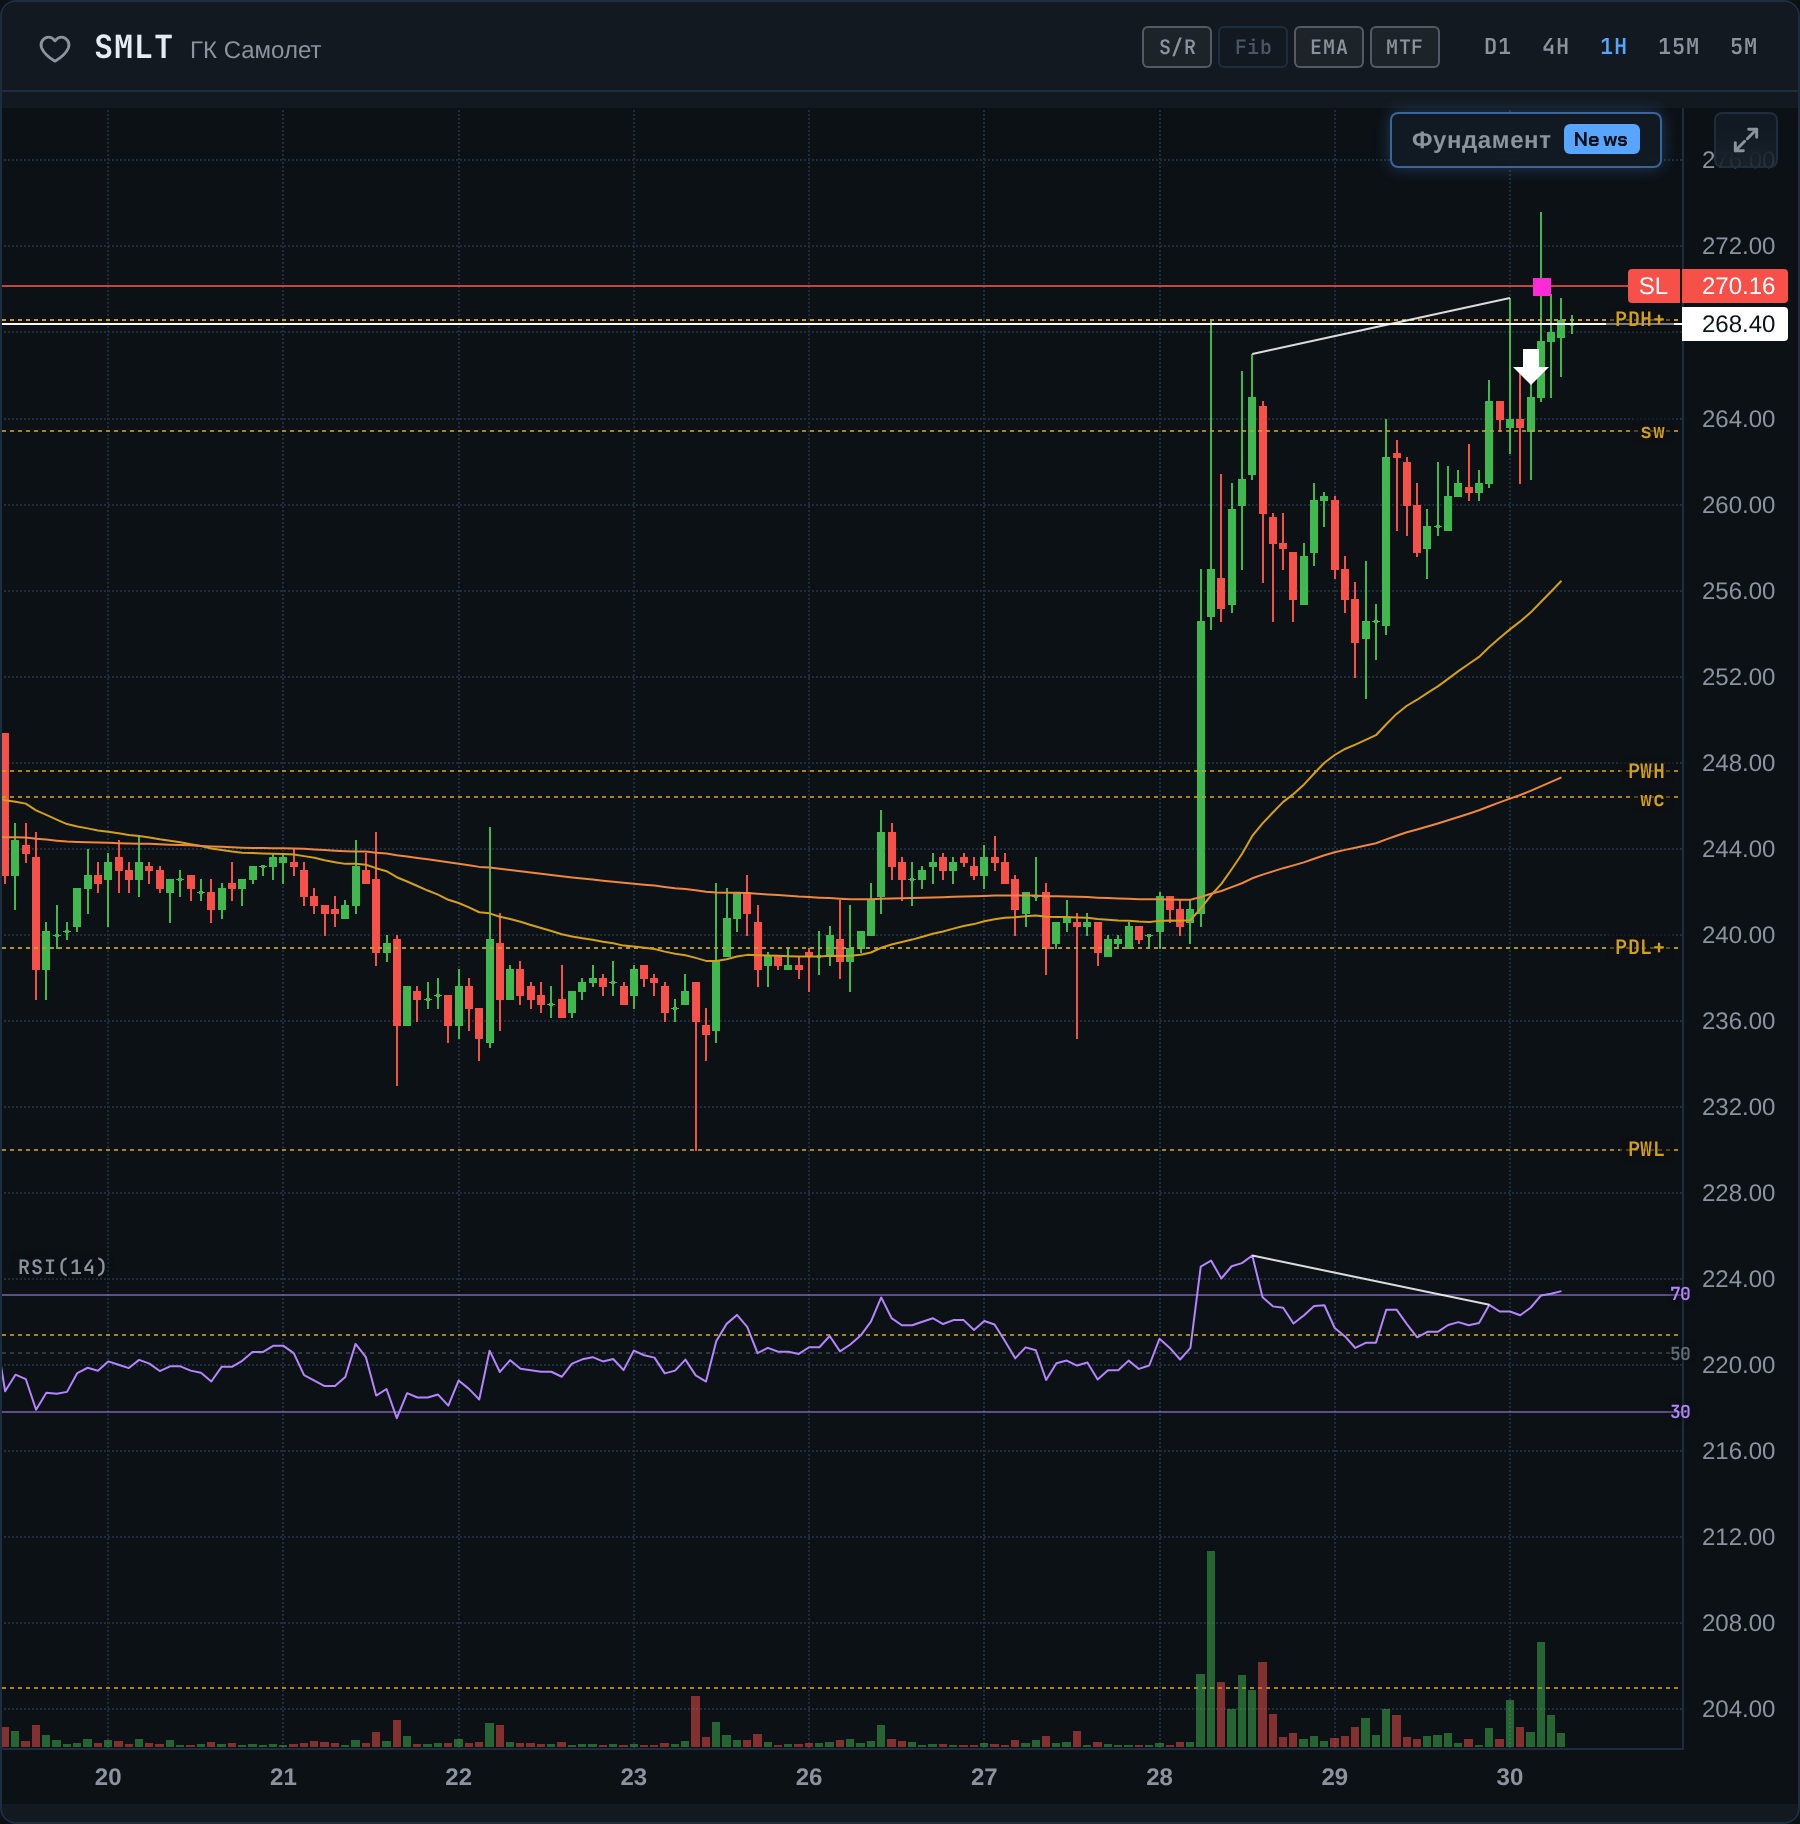
Task: Toggle the Fib overlay
Action: click(x=1253, y=47)
